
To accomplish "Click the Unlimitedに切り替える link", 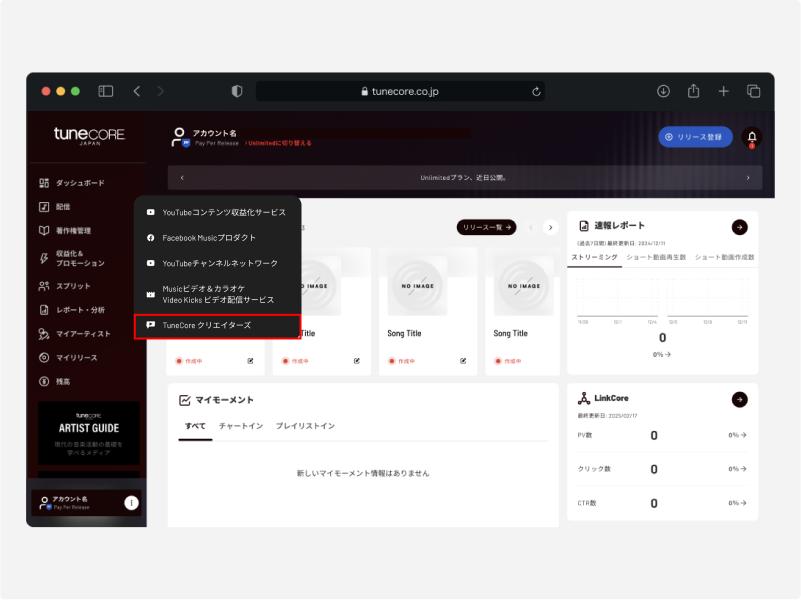I will point(279,144).
